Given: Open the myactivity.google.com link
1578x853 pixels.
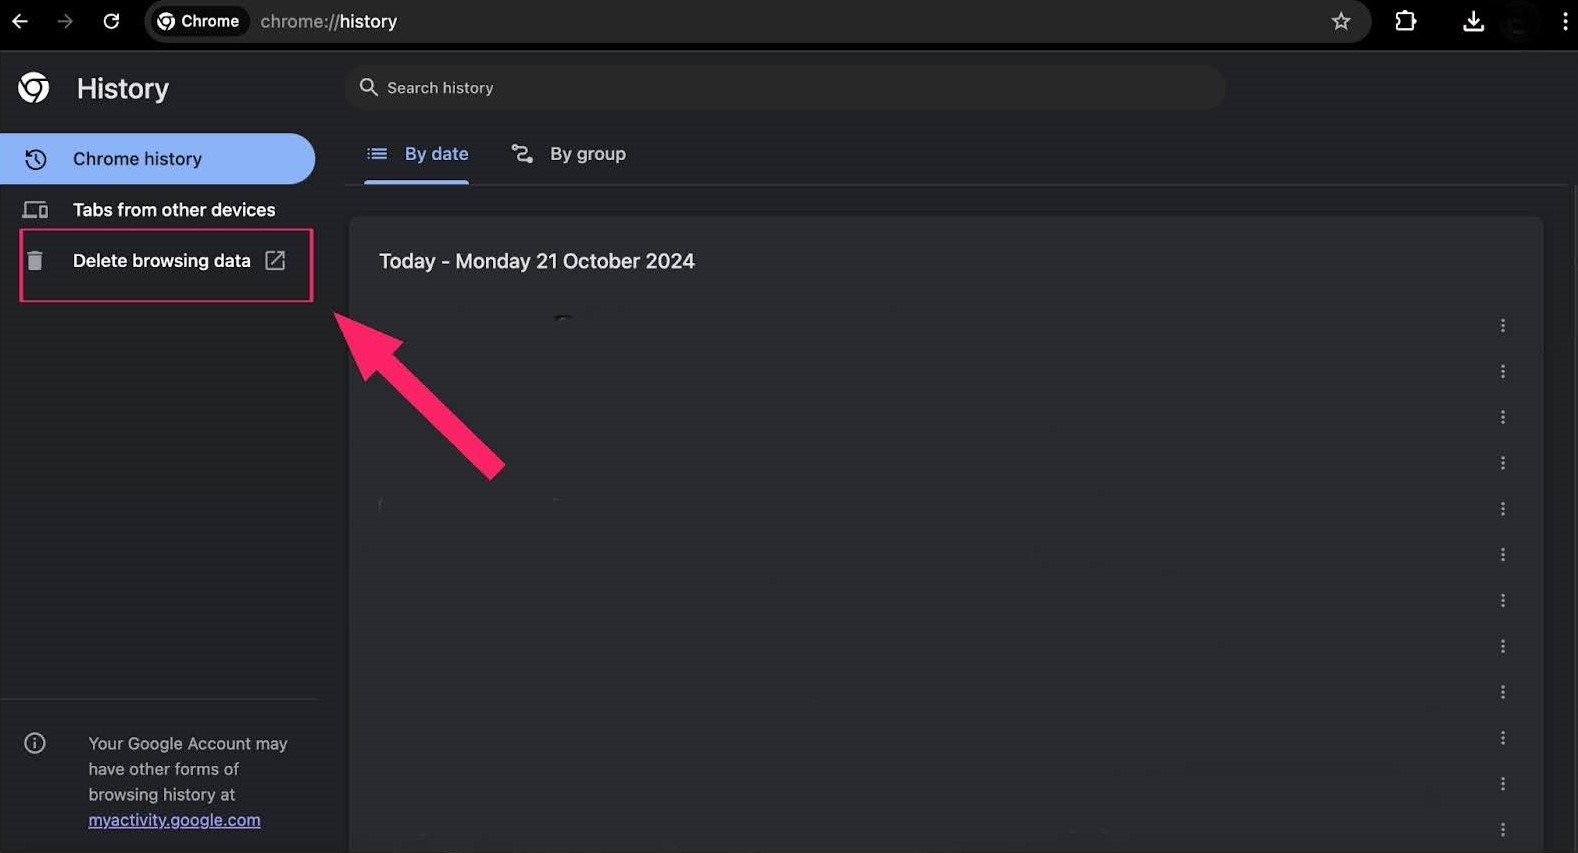Looking at the screenshot, I should (174, 820).
